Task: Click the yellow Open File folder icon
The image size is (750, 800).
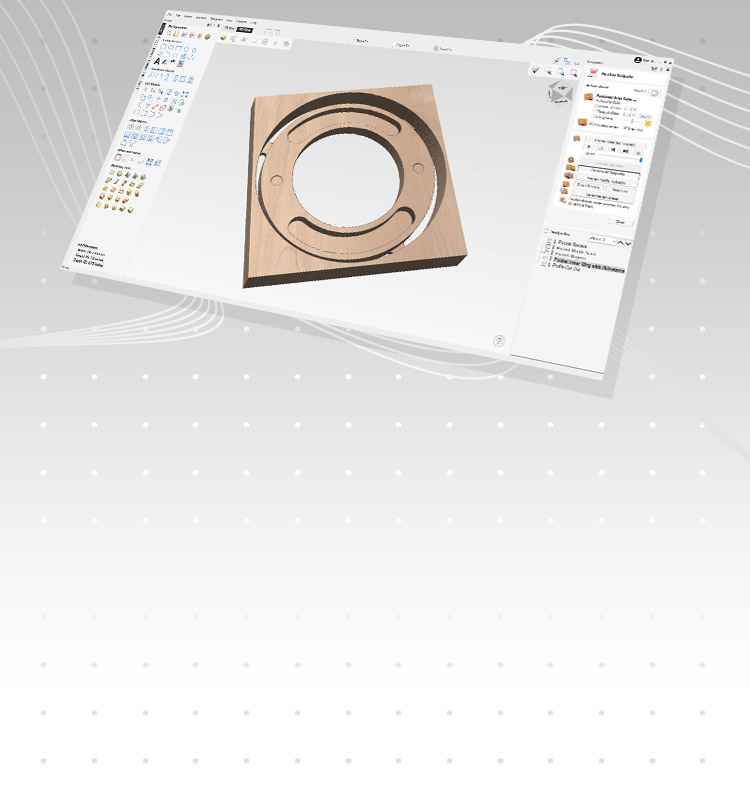Action: (x=176, y=34)
